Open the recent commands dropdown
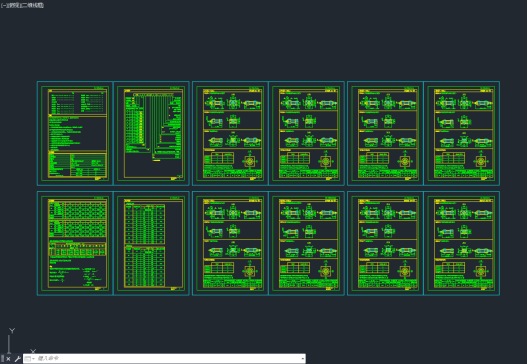Screen dimensions: 527x364 tap(30, 359)
